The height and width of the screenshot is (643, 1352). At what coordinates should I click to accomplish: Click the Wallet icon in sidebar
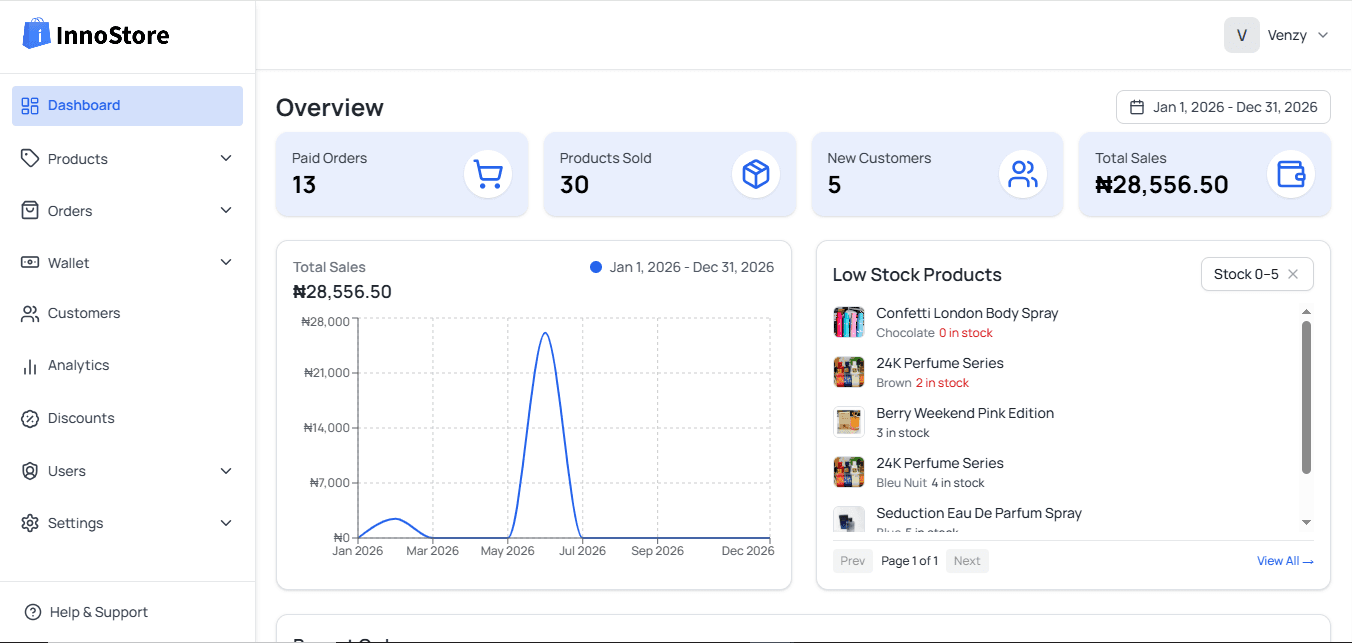tap(30, 263)
